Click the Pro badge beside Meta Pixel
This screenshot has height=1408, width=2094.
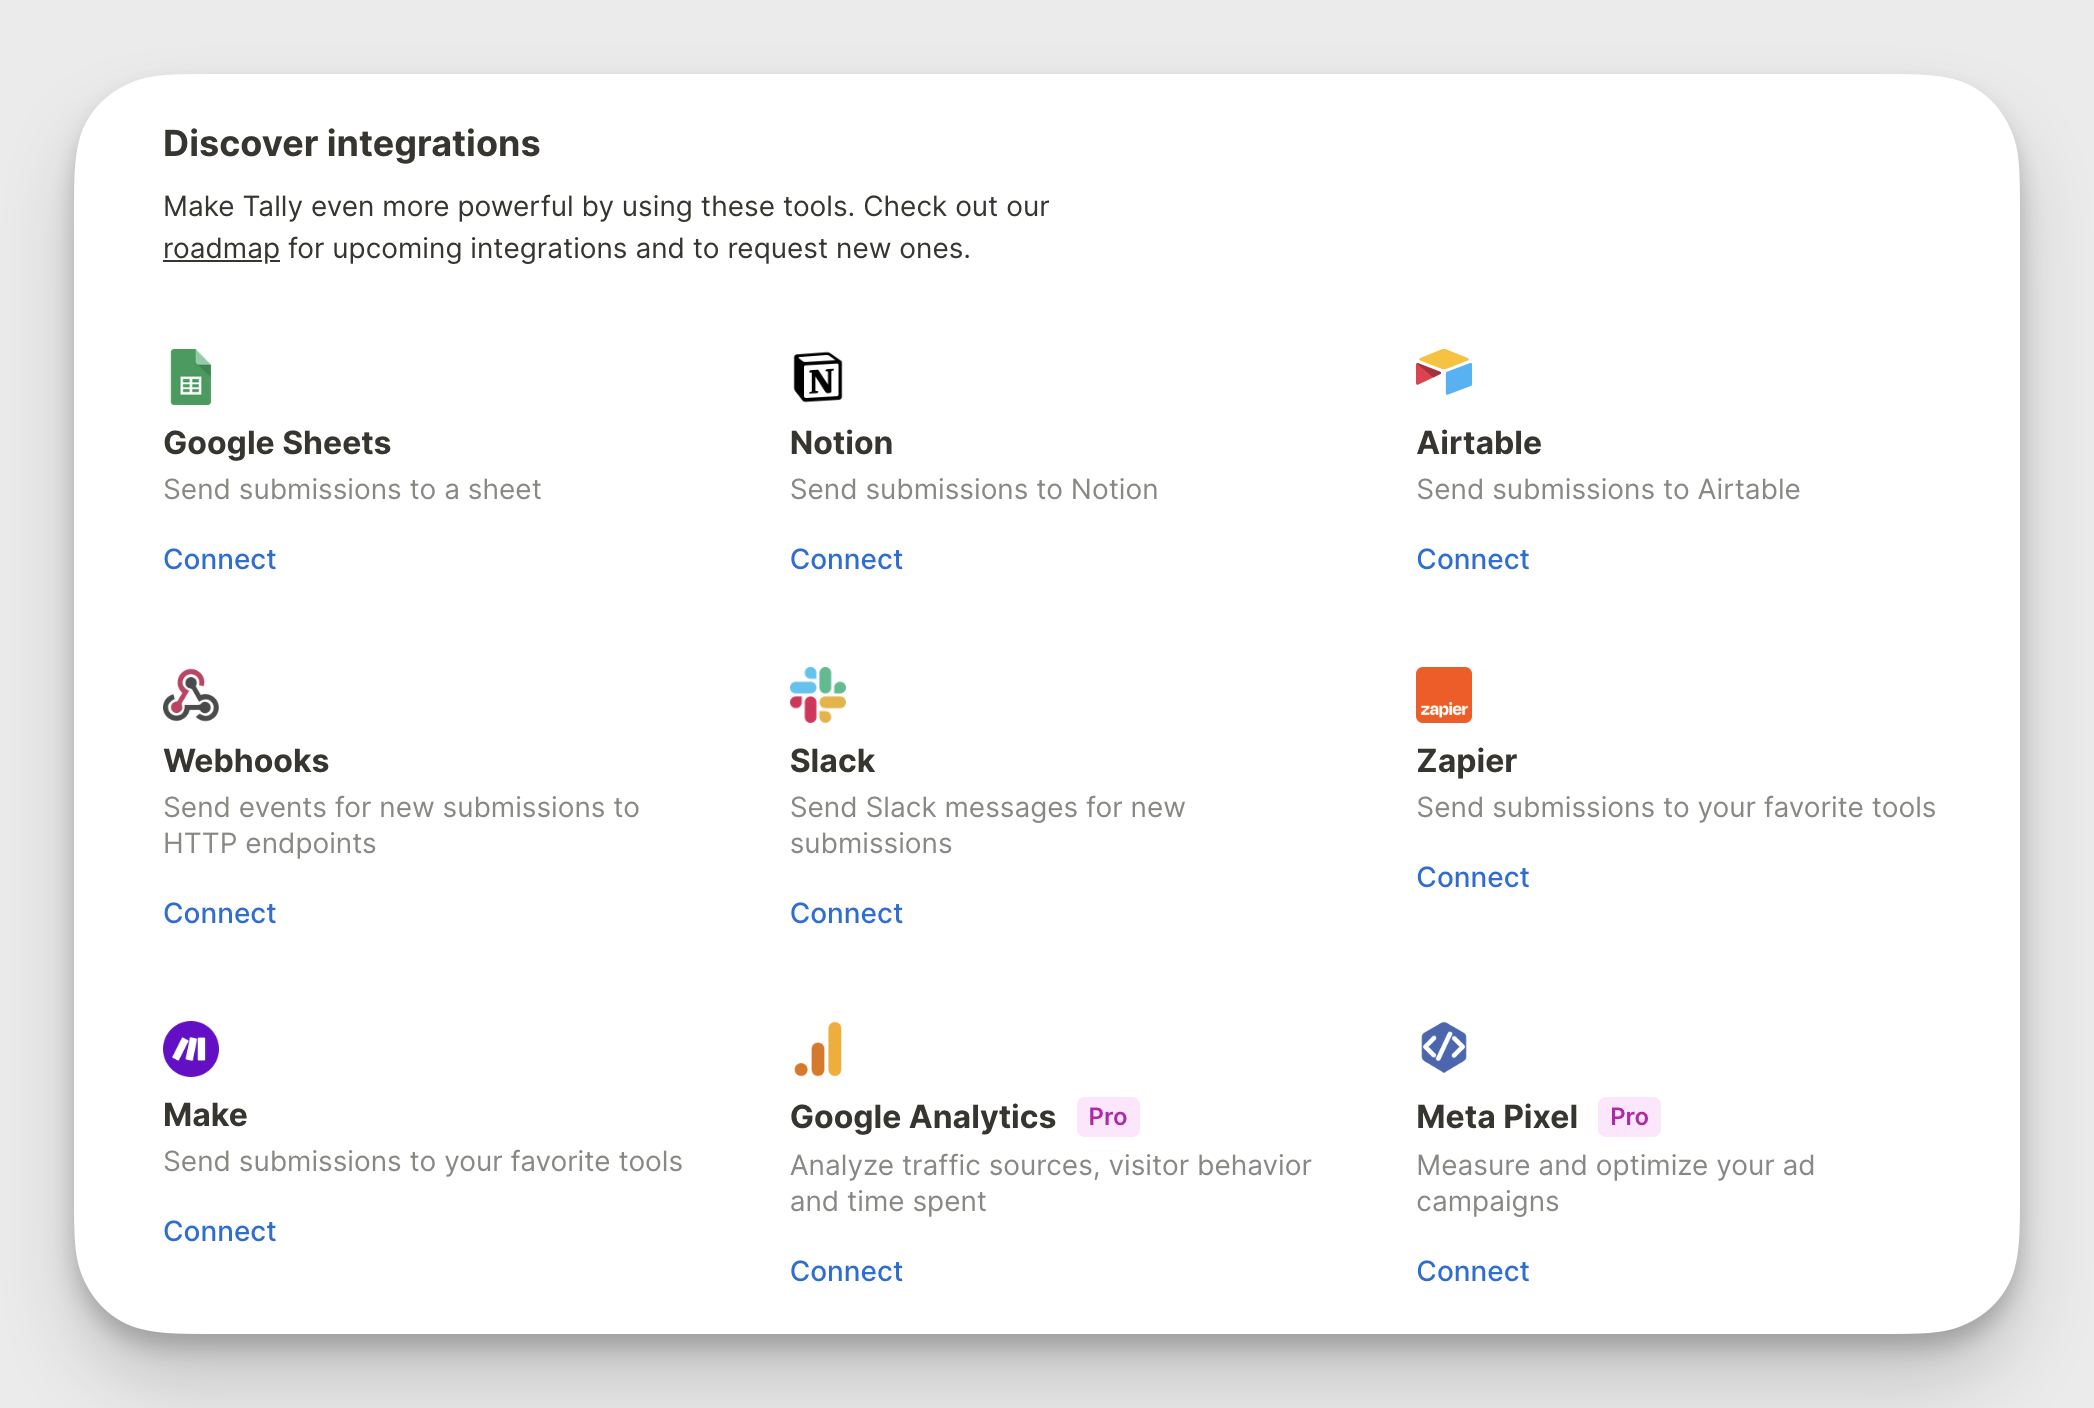tap(1629, 1117)
